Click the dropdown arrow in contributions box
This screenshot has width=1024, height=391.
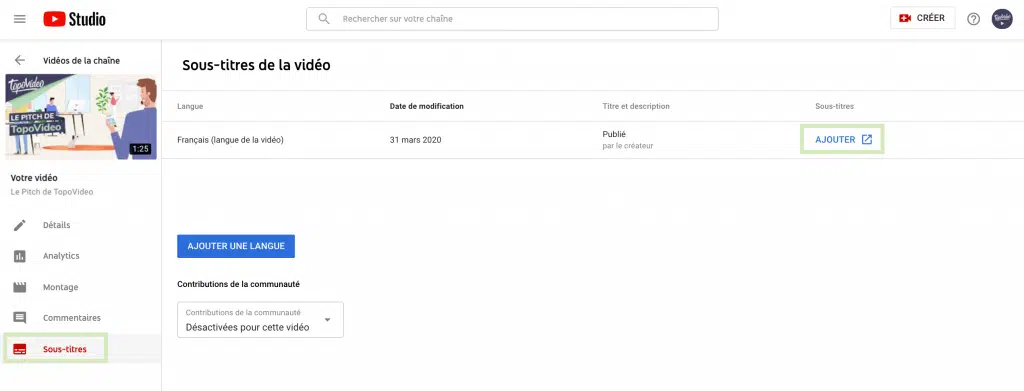pos(327,320)
